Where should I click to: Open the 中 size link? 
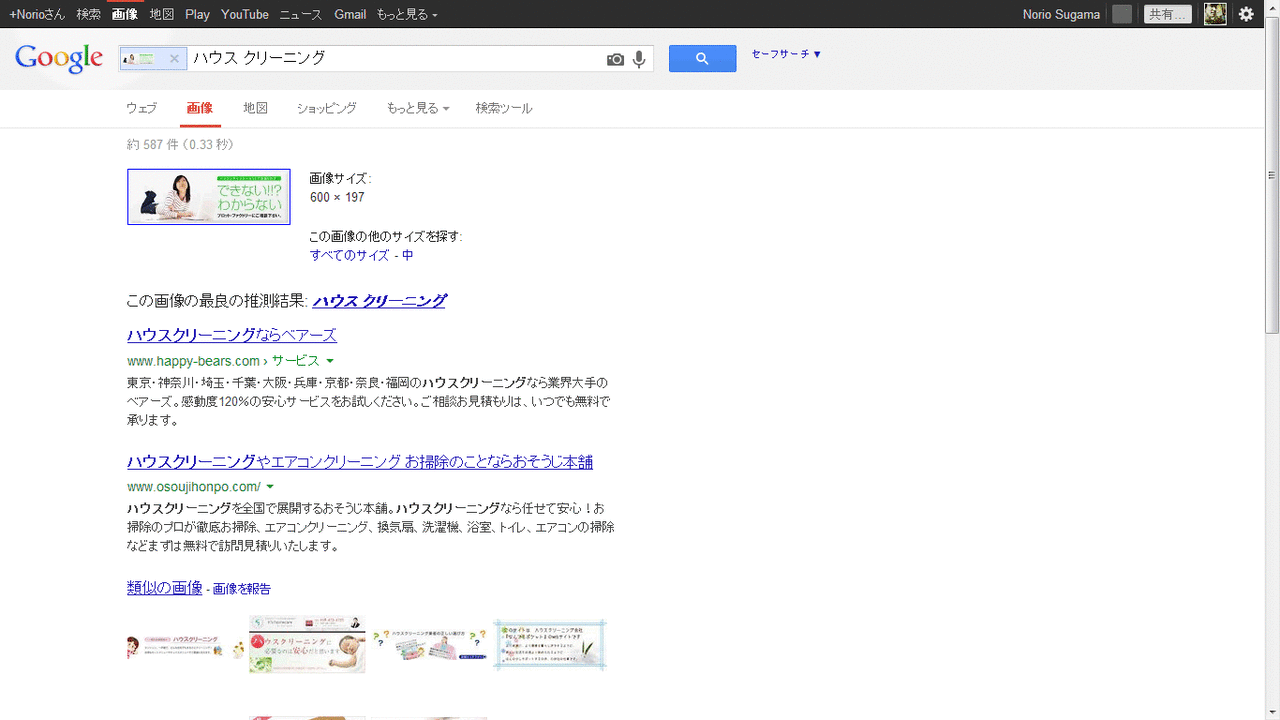(408, 255)
